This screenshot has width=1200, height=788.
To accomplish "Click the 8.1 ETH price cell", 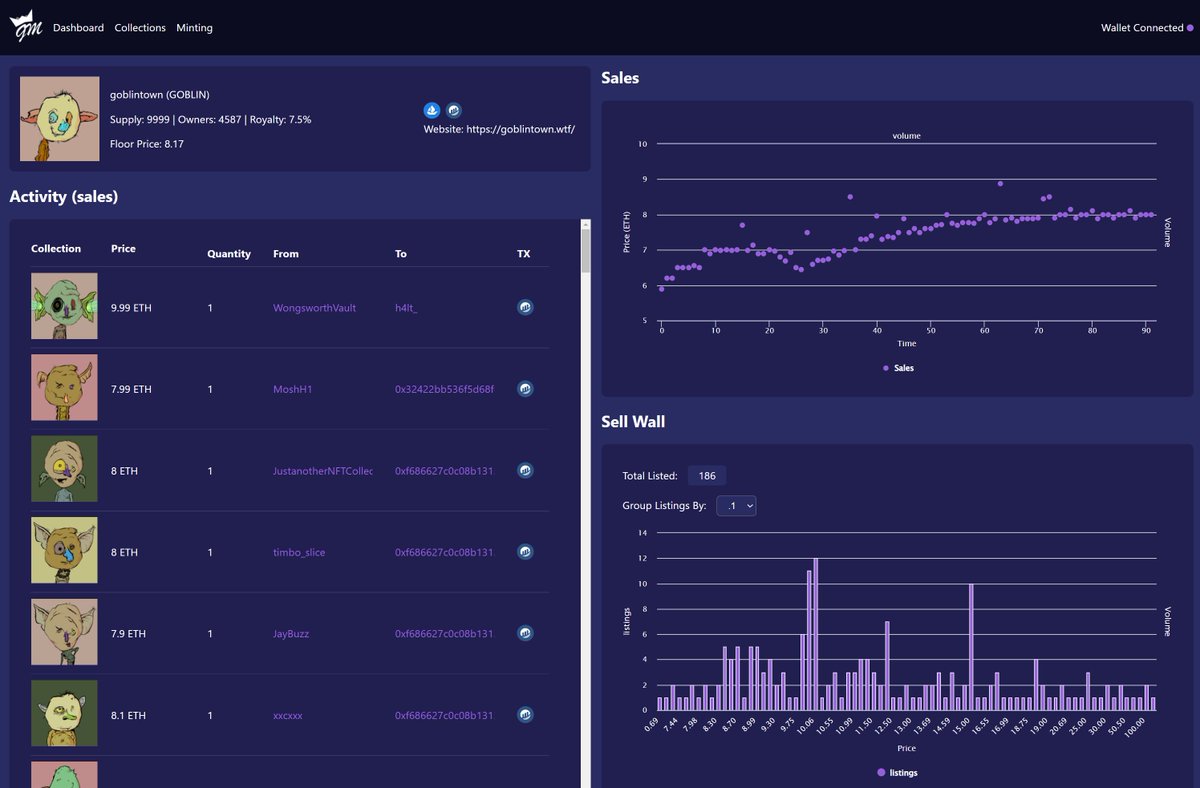I will tap(128, 715).
